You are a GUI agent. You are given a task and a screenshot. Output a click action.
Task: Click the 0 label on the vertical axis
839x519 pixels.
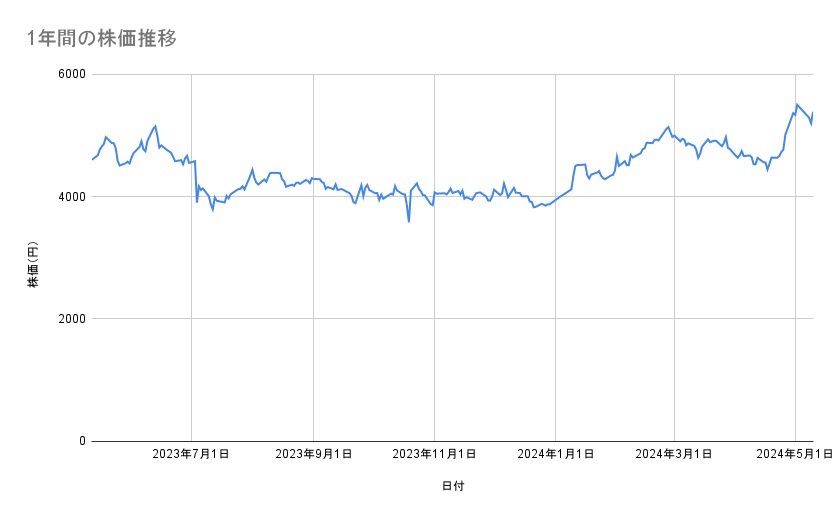[81, 441]
